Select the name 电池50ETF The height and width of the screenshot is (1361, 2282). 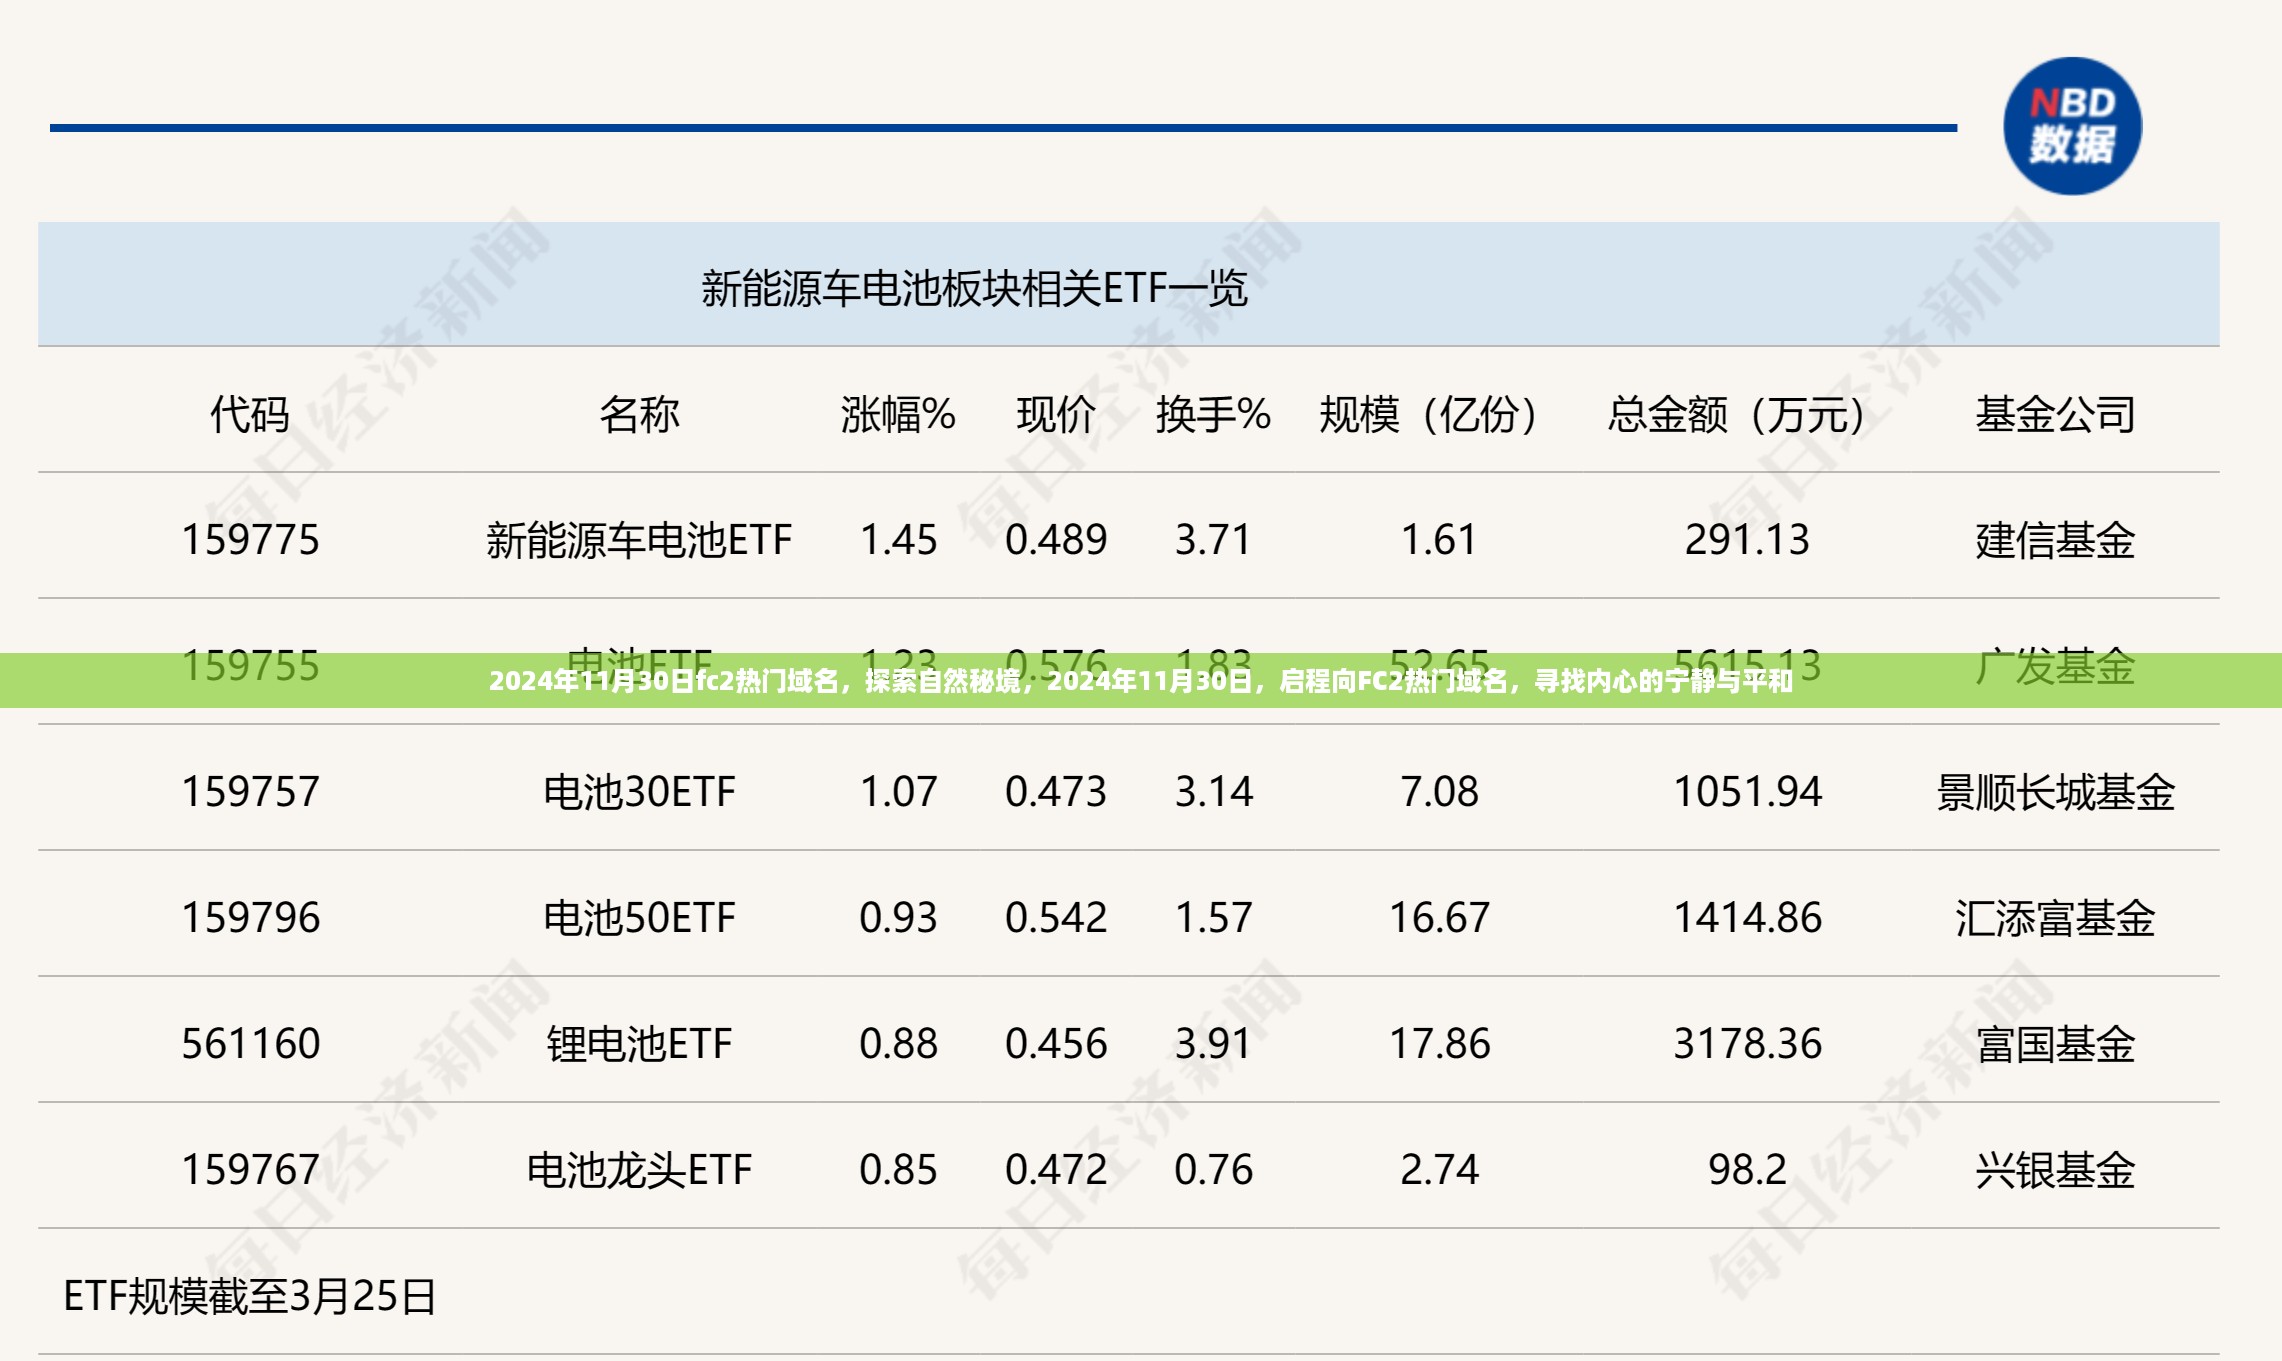click(639, 918)
